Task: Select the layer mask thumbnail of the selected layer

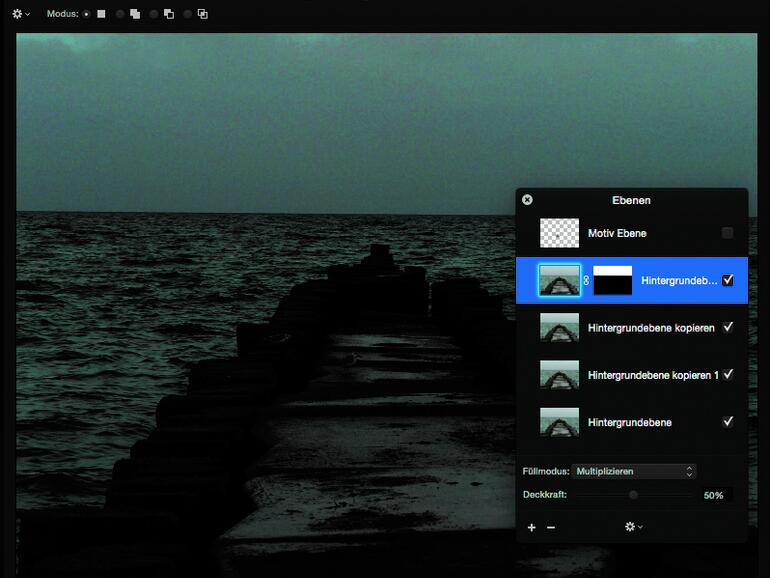Action: pos(612,281)
